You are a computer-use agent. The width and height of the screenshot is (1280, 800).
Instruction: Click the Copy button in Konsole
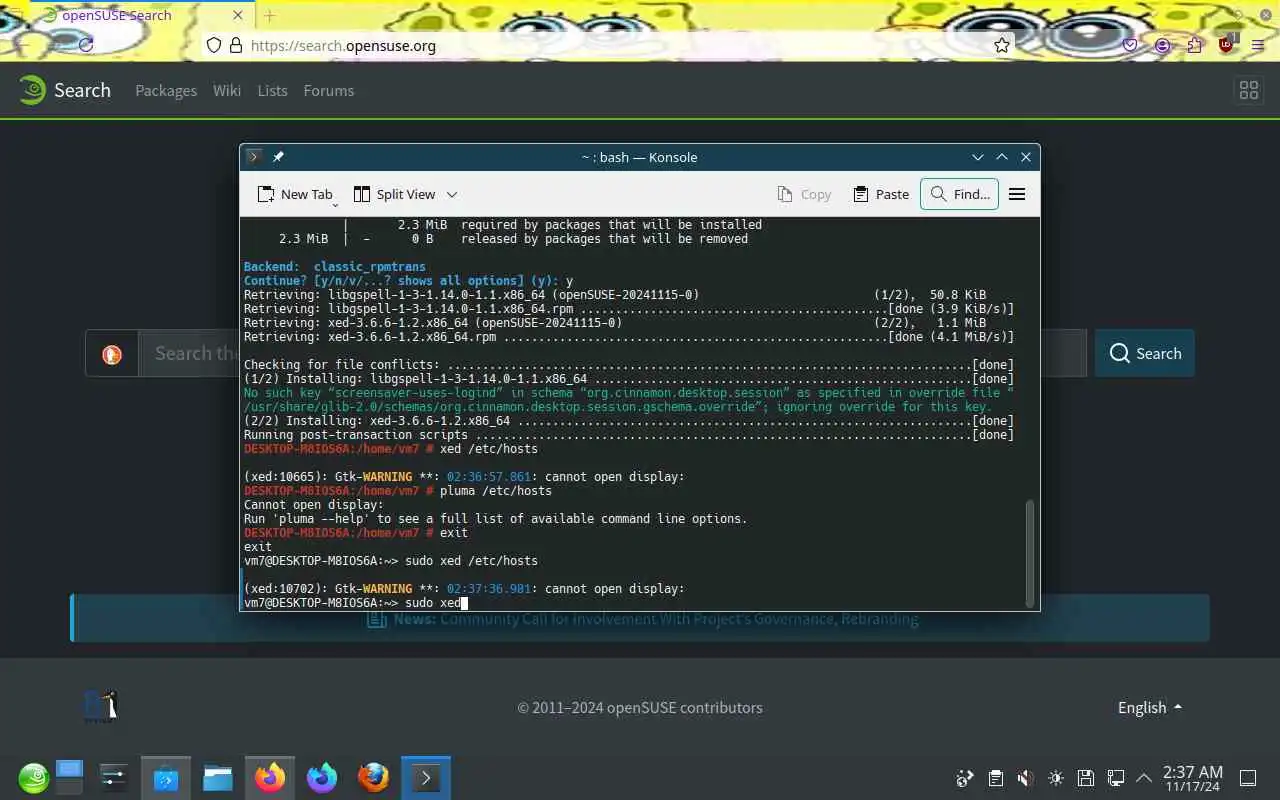pyautogui.click(x=804, y=194)
